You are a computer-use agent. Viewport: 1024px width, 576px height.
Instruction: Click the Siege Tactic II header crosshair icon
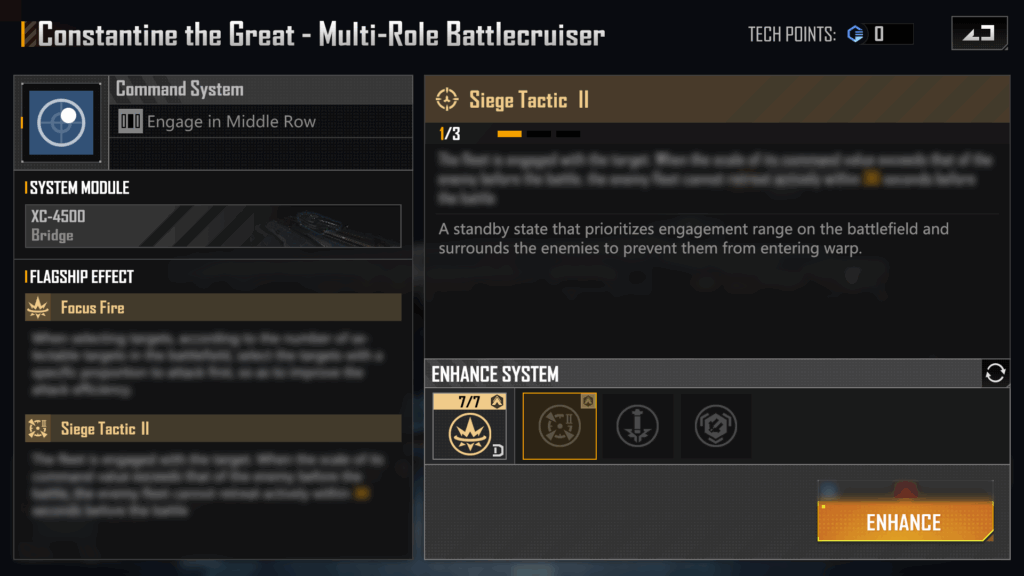[447, 99]
